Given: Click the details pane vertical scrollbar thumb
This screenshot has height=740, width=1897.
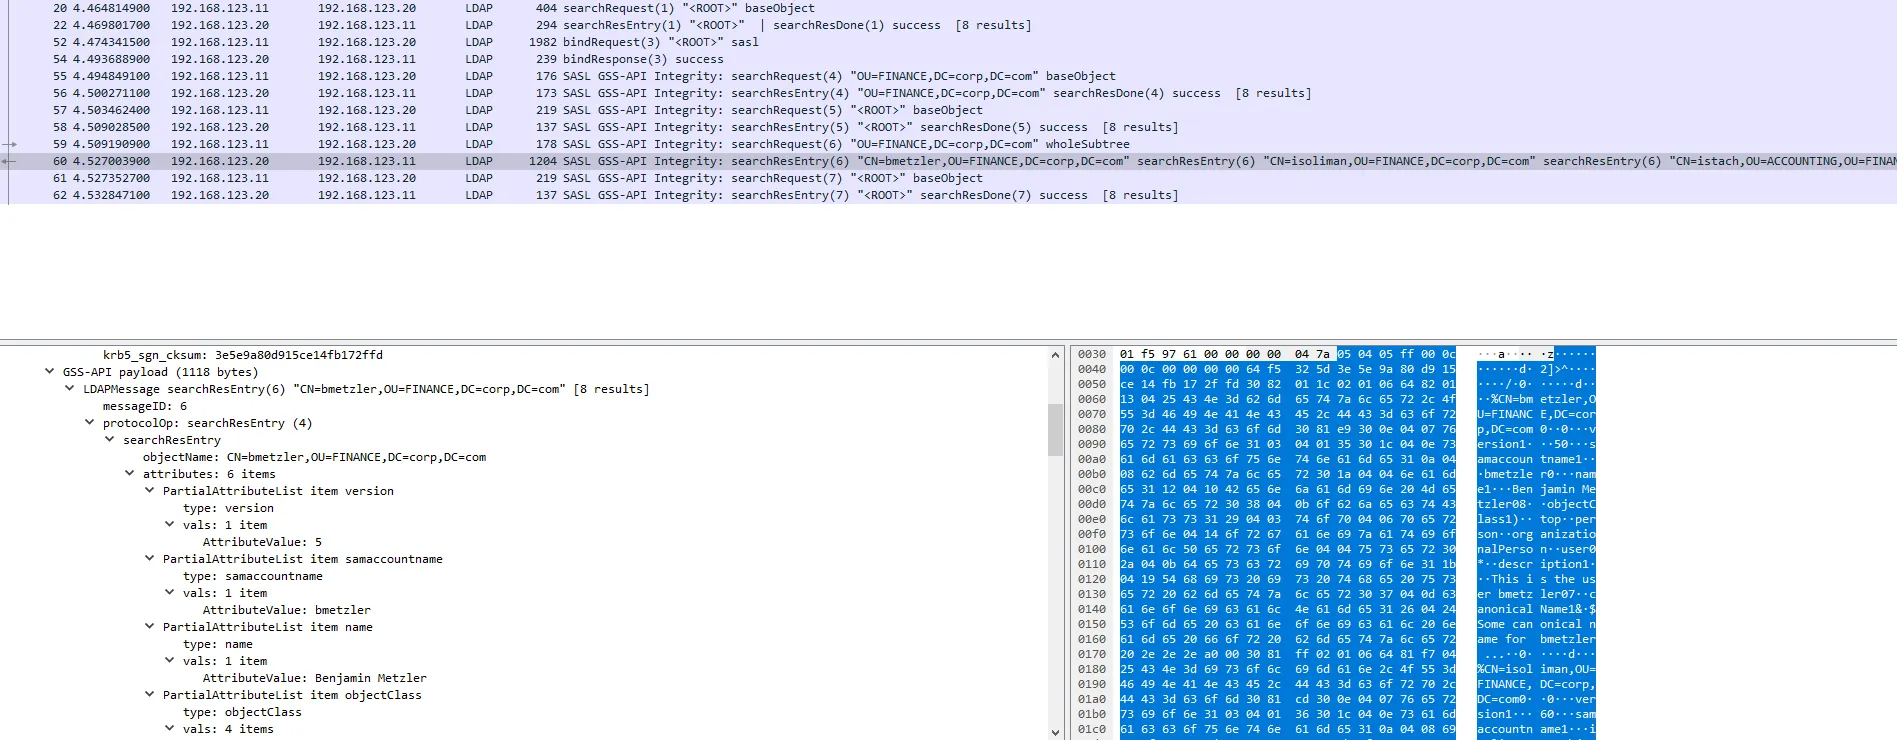Looking at the screenshot, I should click(x=1055, y=429).
